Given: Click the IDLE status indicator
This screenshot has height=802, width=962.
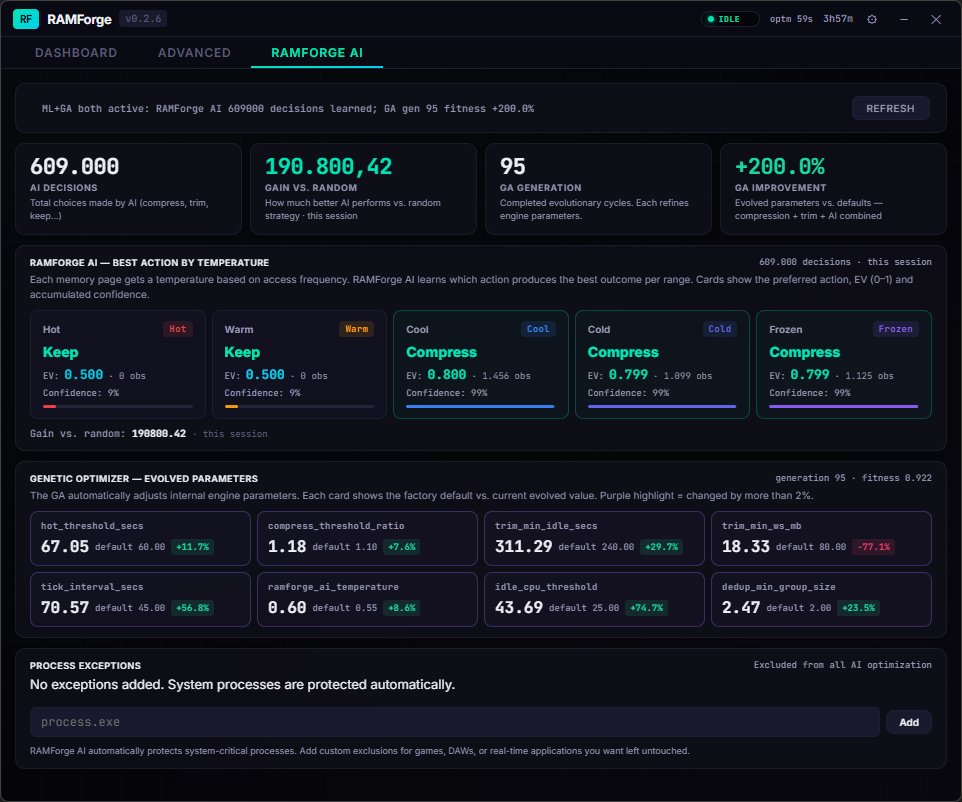Looking at the screenshot, I should pyautogui.click(x=729, y=19).
